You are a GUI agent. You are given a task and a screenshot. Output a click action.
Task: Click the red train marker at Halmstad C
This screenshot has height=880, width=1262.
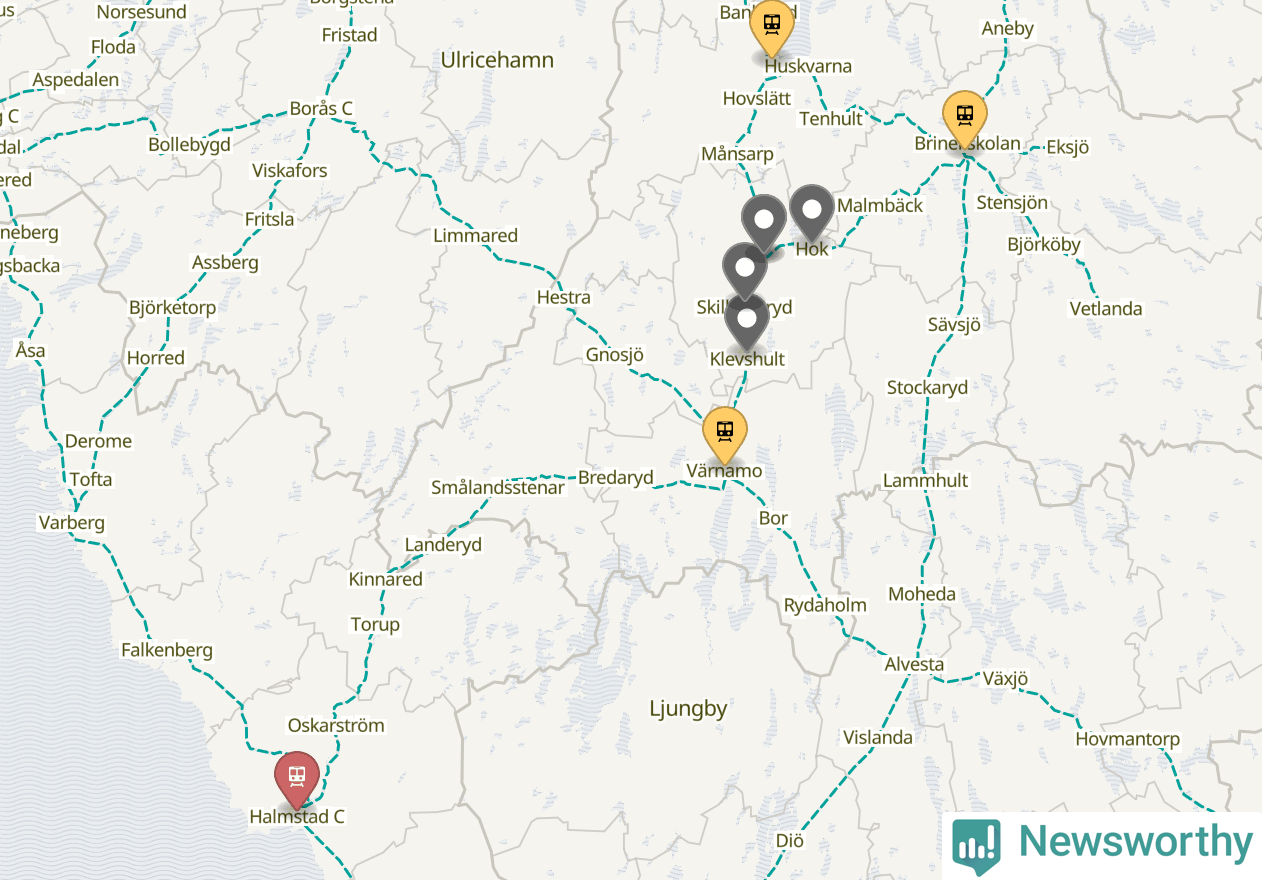pyautogui.click(x=297, y=777)
